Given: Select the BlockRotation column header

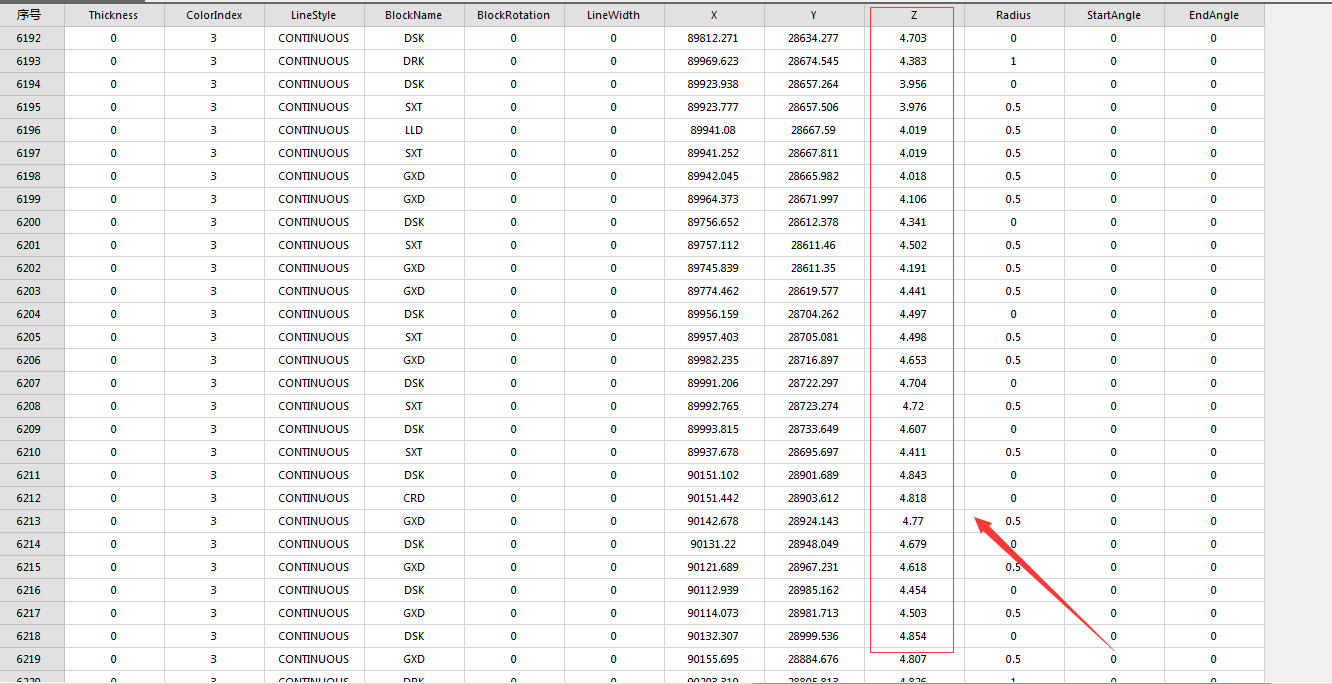Looking at the screenshot, I should pos(513,15).
